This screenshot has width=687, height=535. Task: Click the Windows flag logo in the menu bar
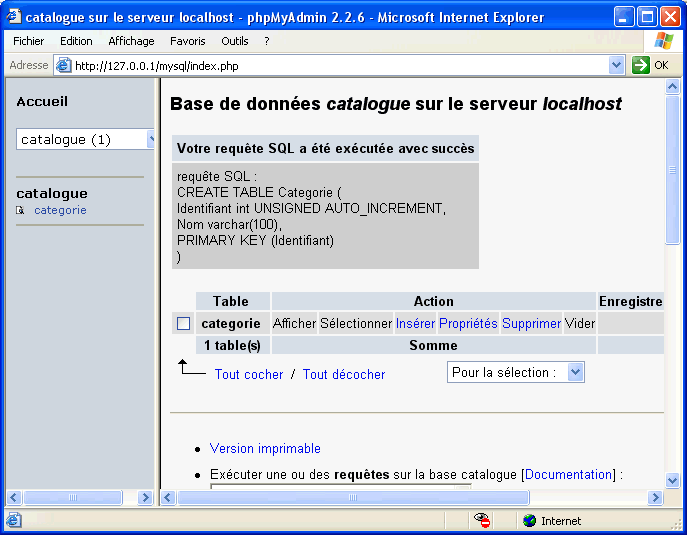click(x=664, y=41)
